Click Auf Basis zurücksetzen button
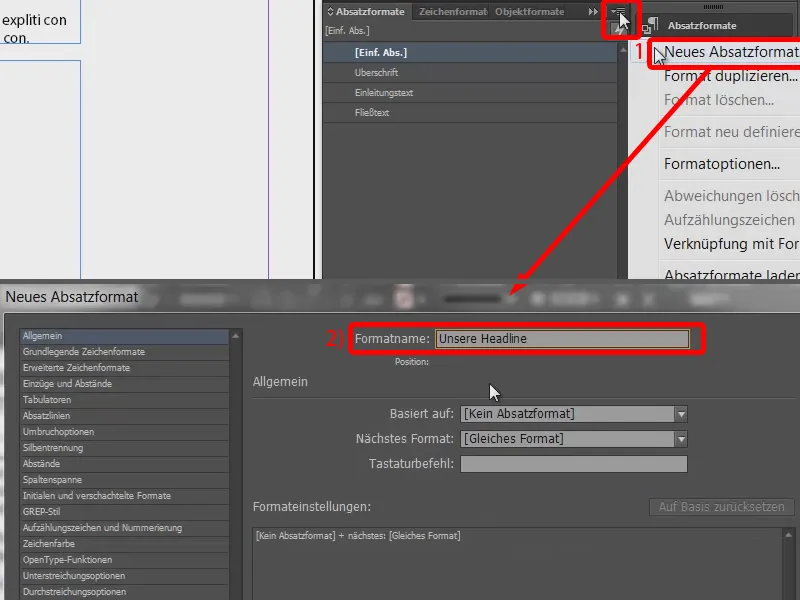Screen dimensions: 800x600 click(721, 507)
